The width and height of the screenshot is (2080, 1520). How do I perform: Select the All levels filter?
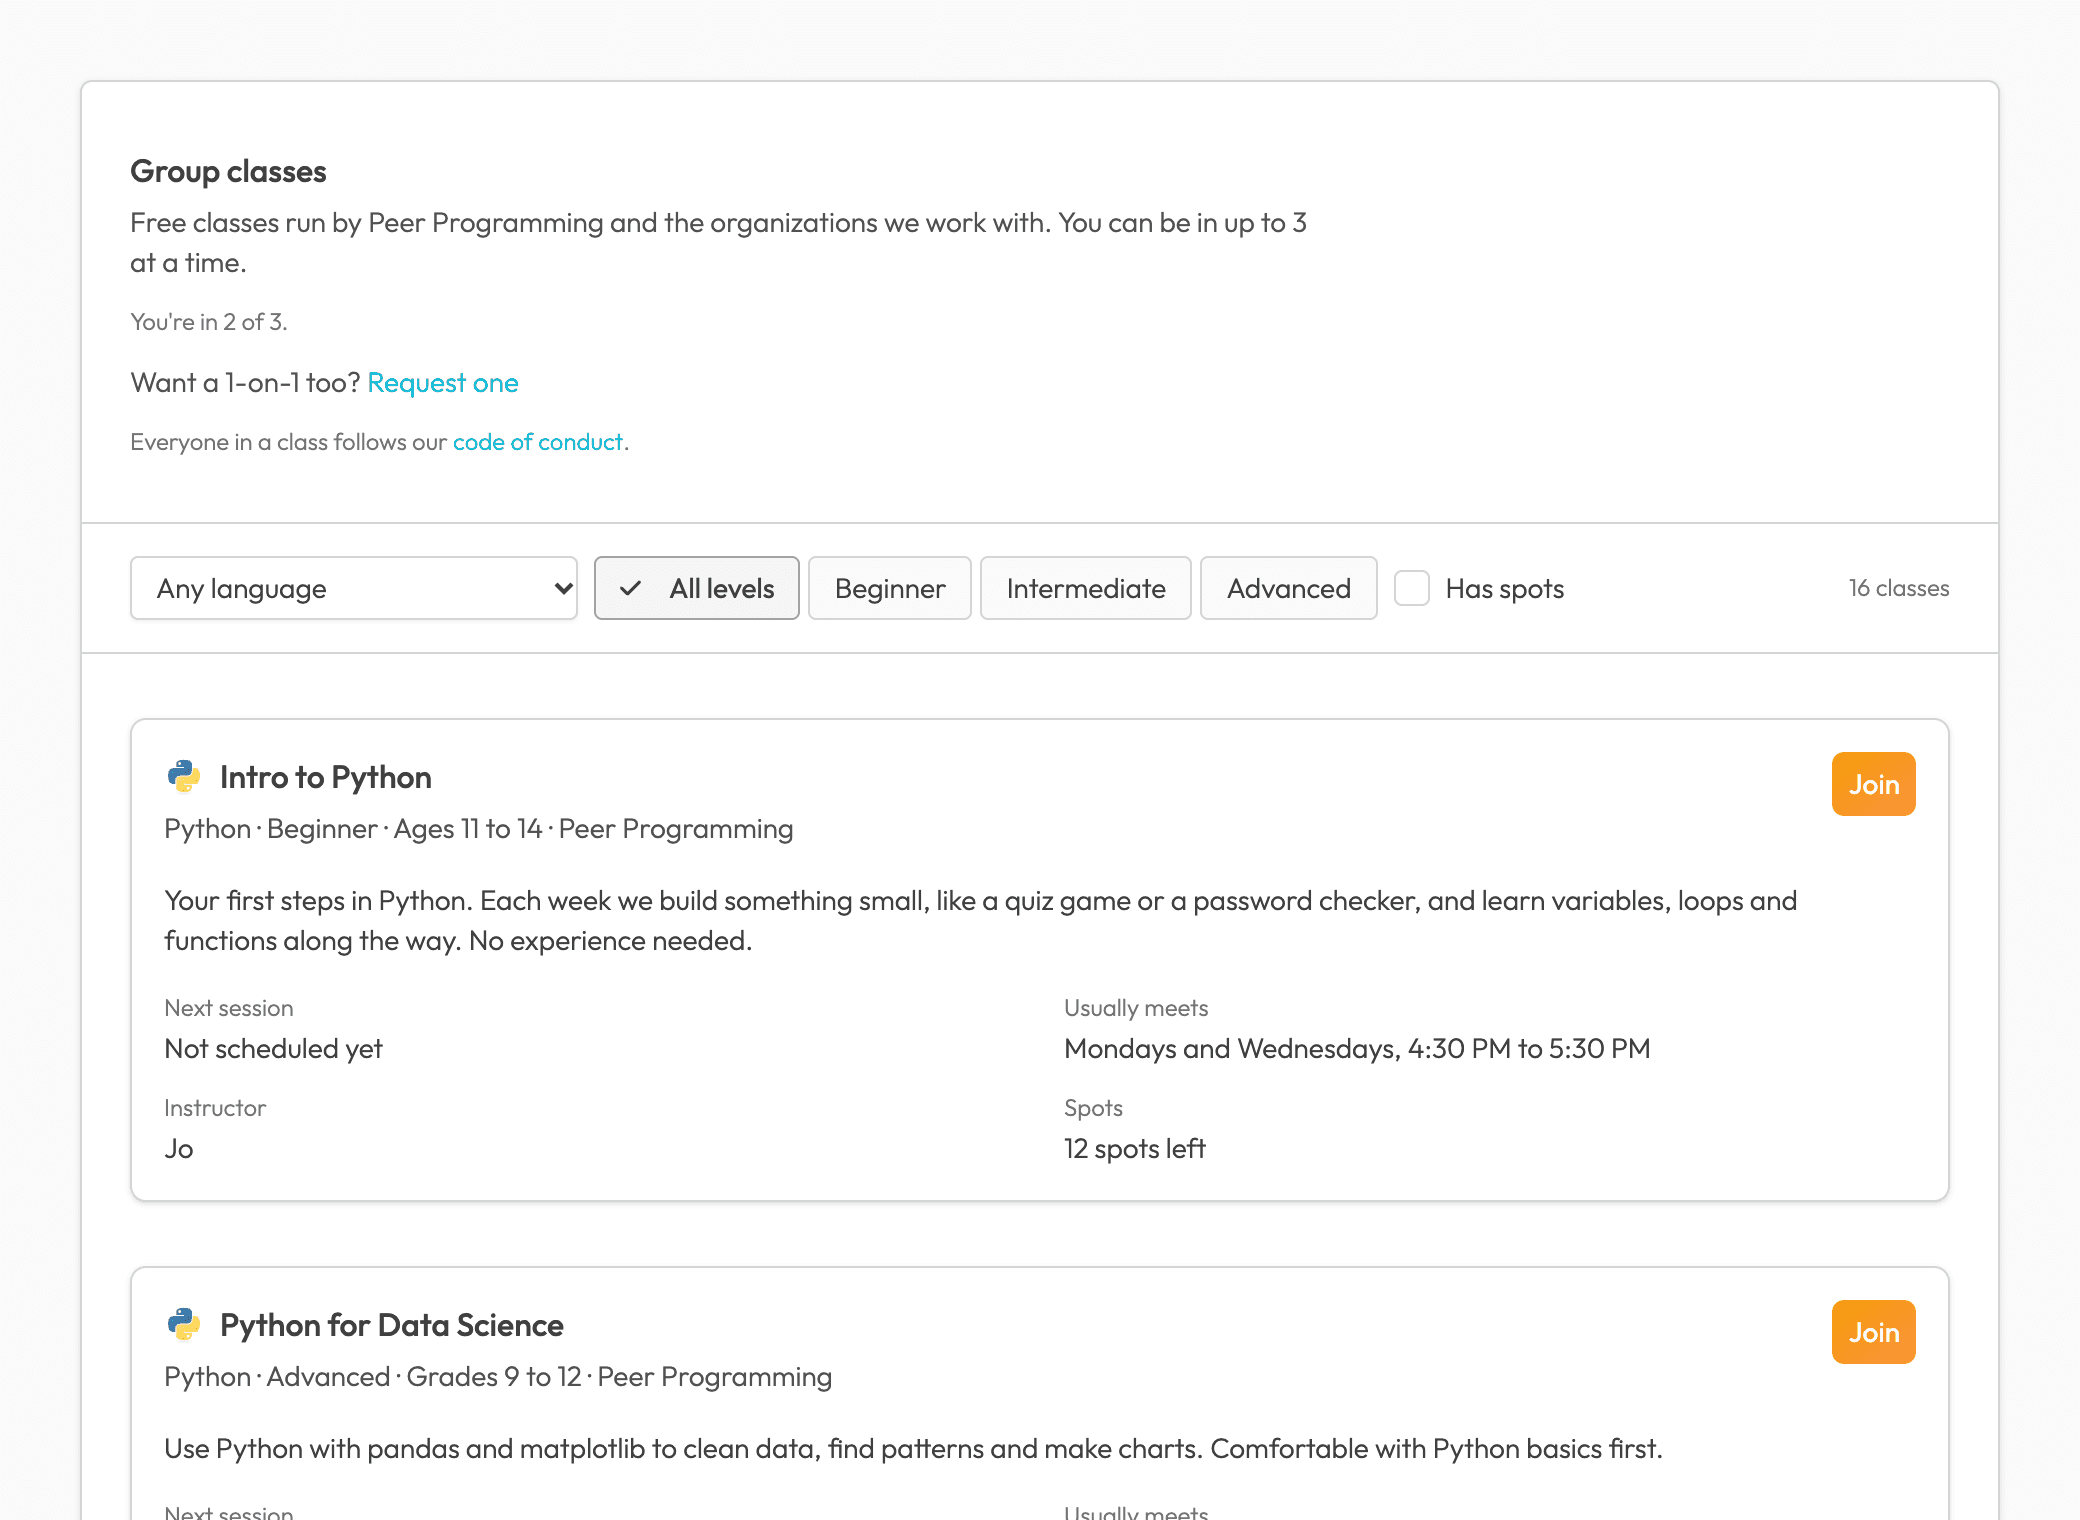697,588
